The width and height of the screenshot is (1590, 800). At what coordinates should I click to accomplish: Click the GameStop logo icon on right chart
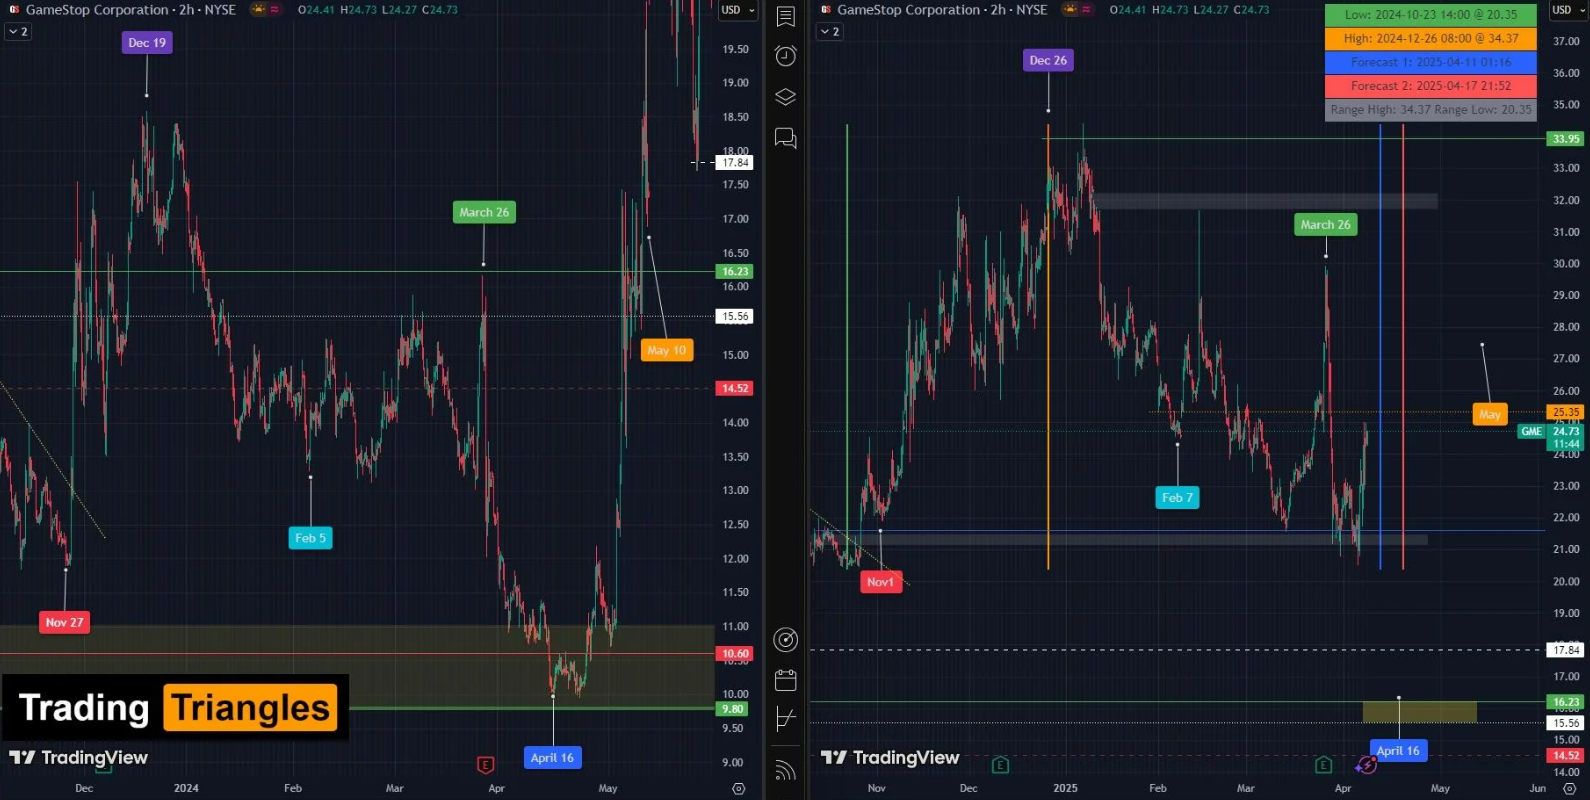[826, 10]
